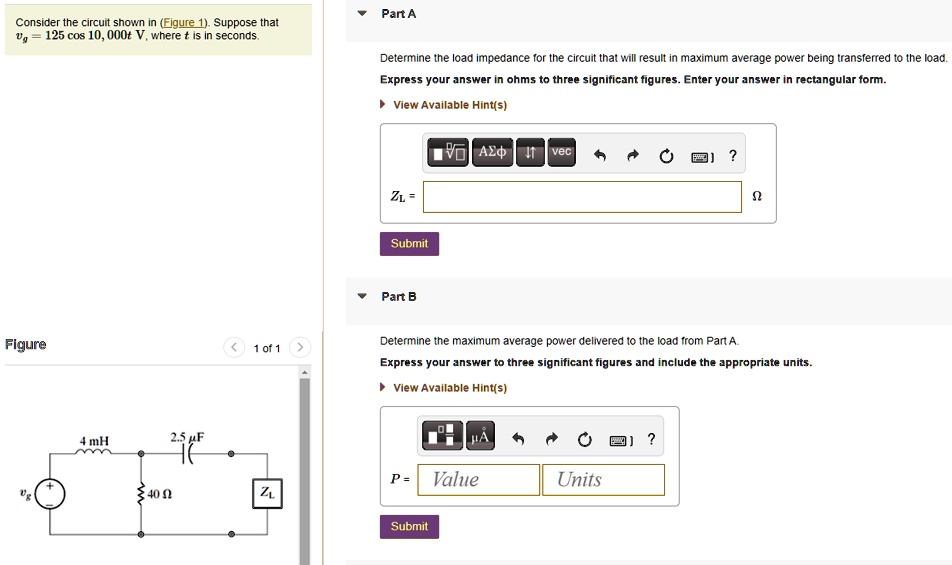Submit the Part B answer
Image resolution: width=952 pixels, height=565 pixels.
tap(409, 526)
